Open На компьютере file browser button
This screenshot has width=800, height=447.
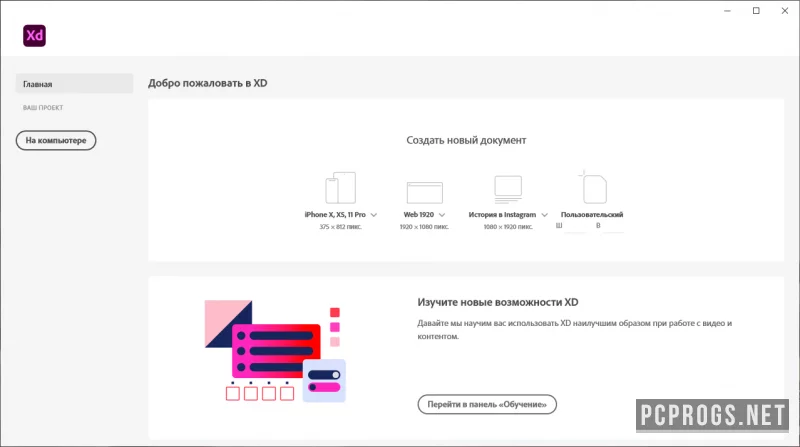(x=56, y=140)
